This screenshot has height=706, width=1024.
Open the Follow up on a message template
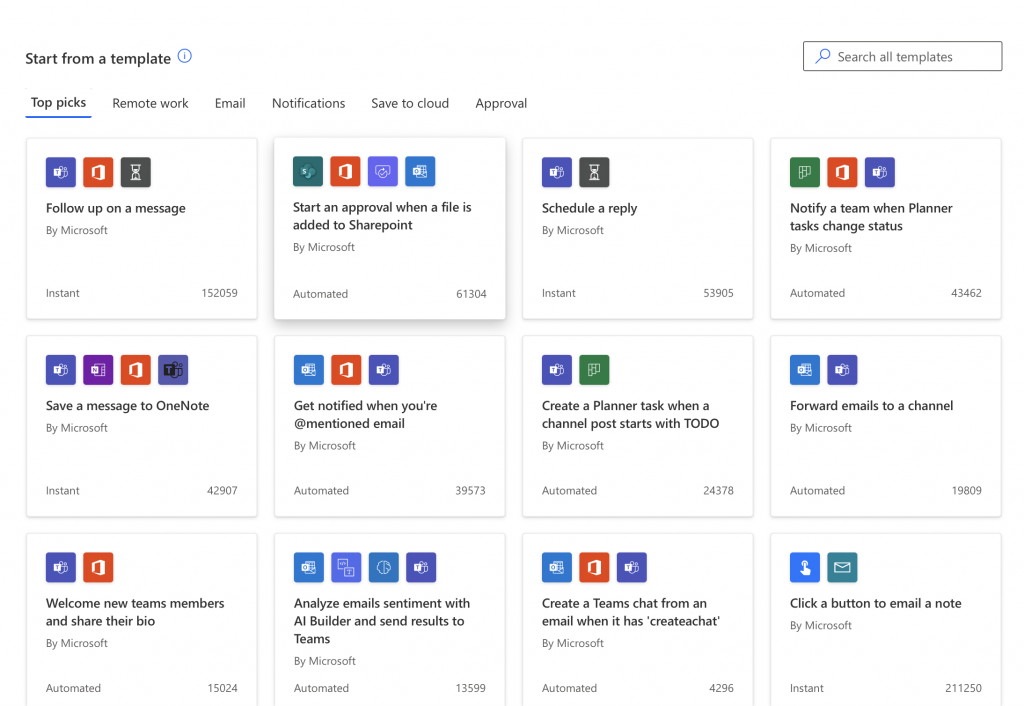click(x=142, y=229)
